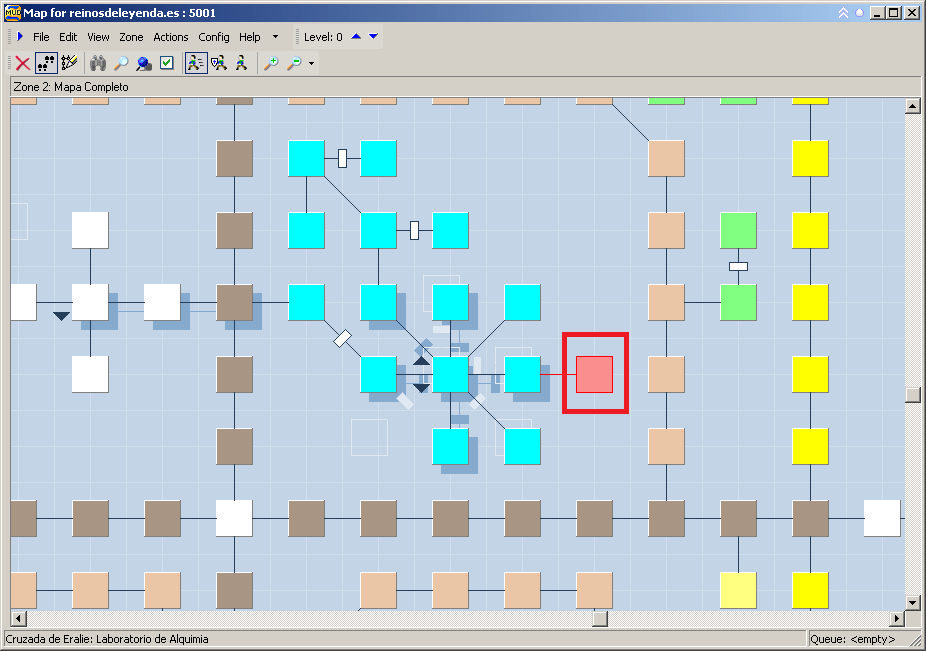926x651 pixels.
Task: Open the Zone menu
Action: click(x=131, y=37)
